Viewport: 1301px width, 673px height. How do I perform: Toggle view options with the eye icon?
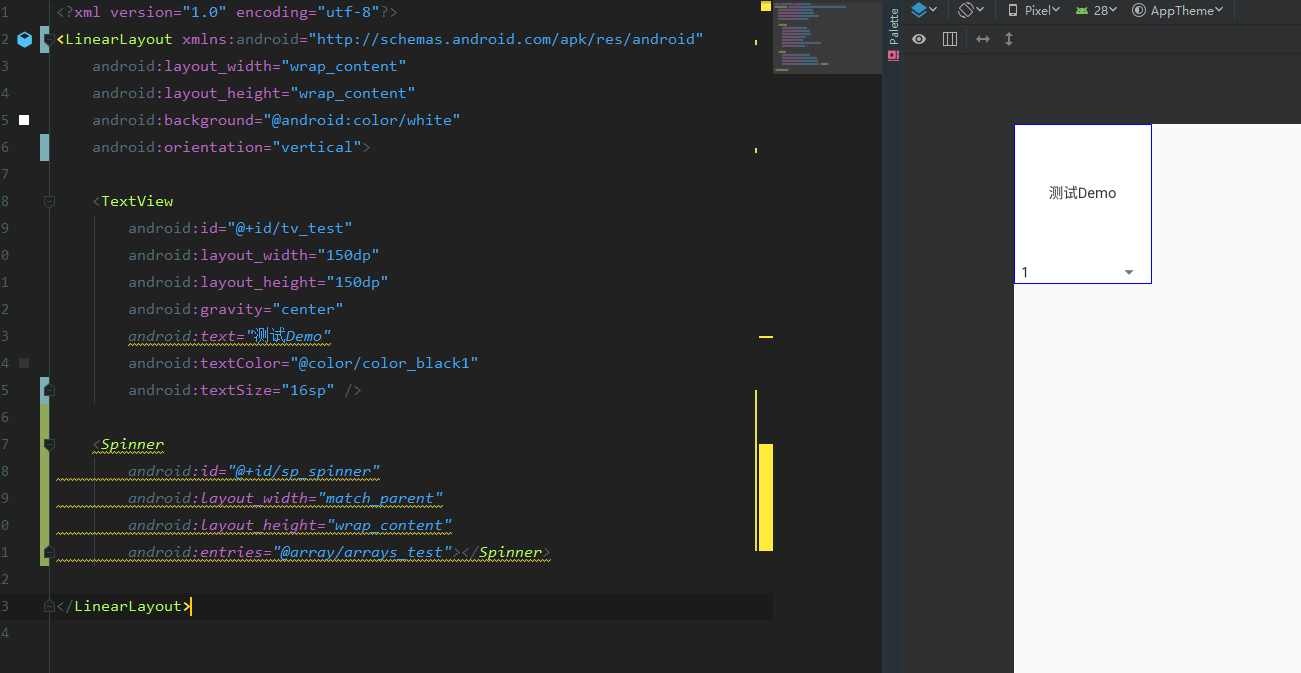tap(919, 38)
